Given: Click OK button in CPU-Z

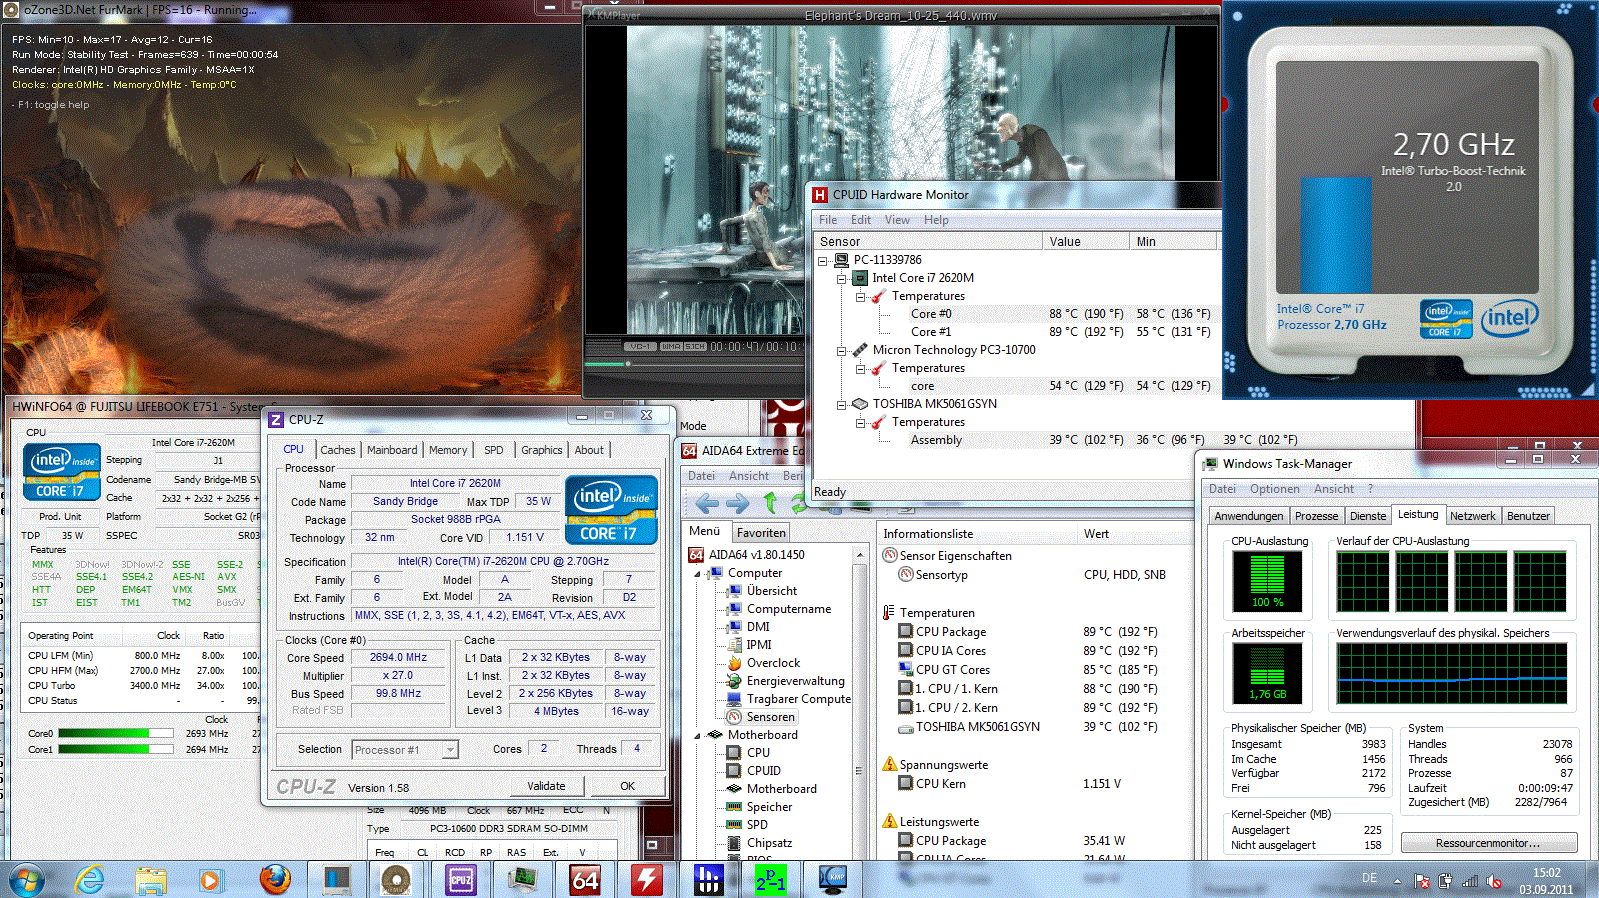Looking at the screenshot, I should coord(627,786).
